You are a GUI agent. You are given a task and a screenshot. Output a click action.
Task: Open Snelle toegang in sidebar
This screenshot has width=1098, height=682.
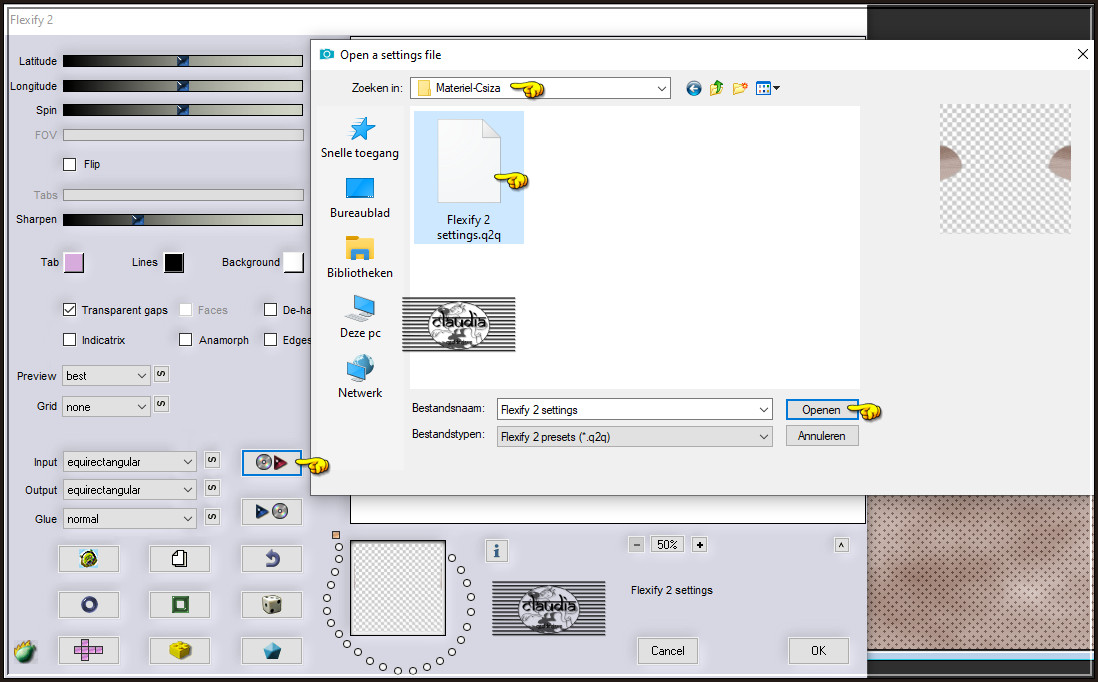[360, 138]
